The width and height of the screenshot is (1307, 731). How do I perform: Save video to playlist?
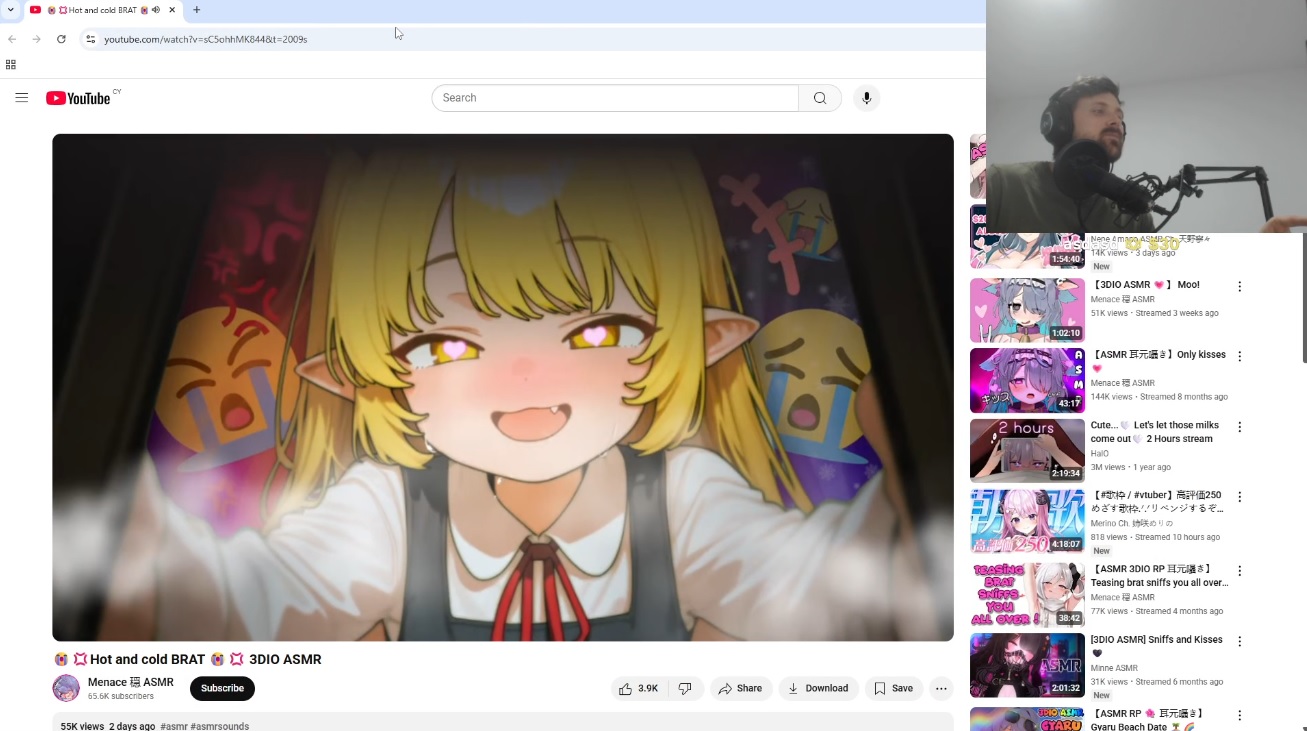(894, 688)
